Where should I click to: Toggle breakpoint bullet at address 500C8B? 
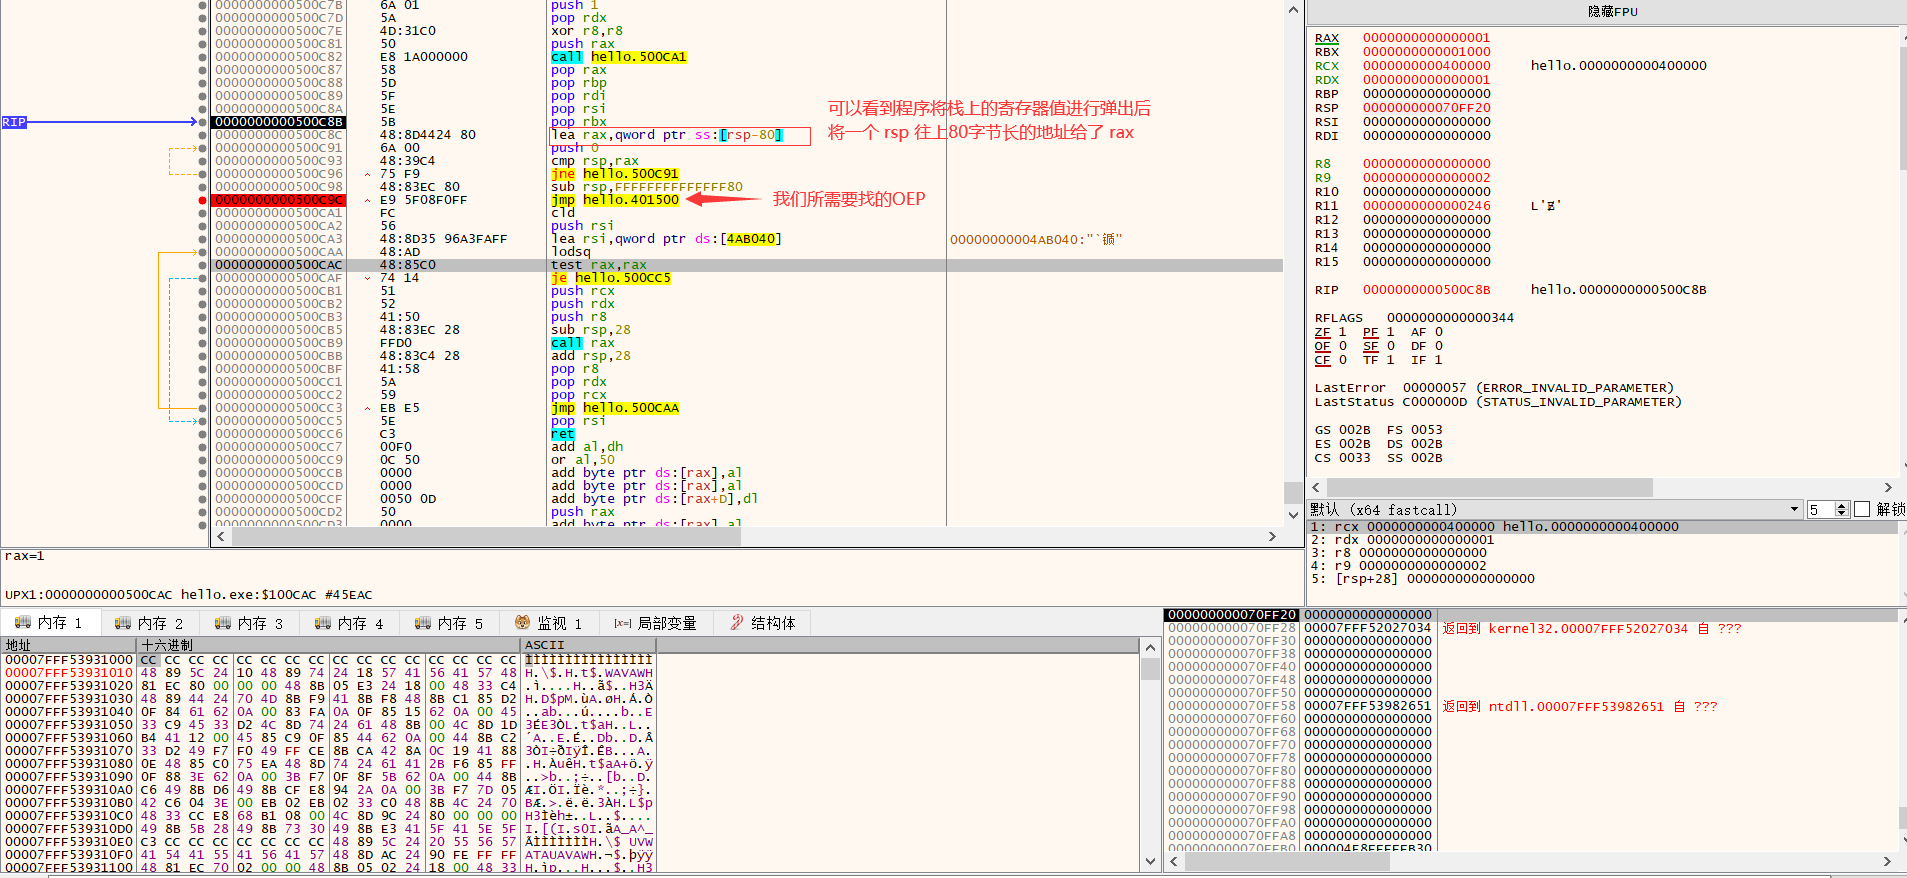pyautogui.click(x=203, y=122)
